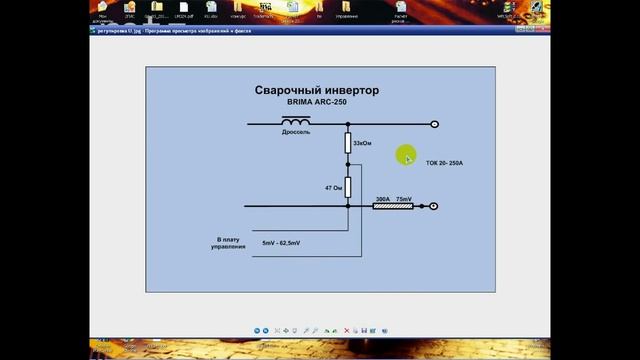Delete the image with the red X icon

point(347,331)
